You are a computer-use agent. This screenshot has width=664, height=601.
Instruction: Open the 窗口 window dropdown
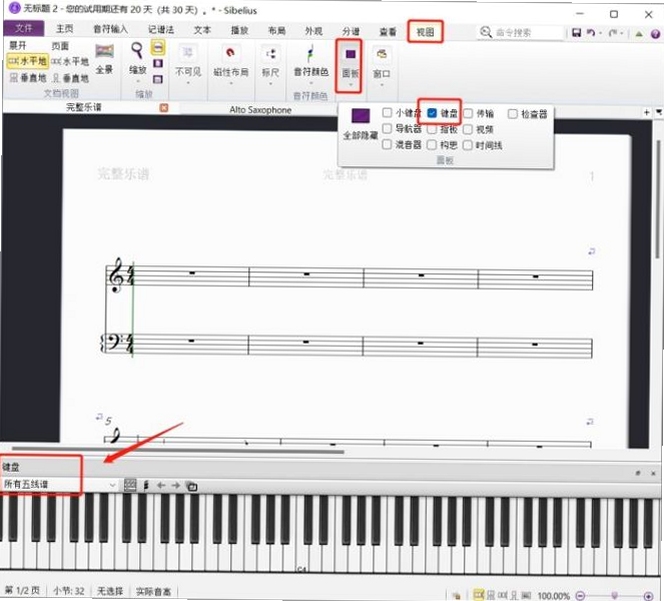(x=382, y=66)
